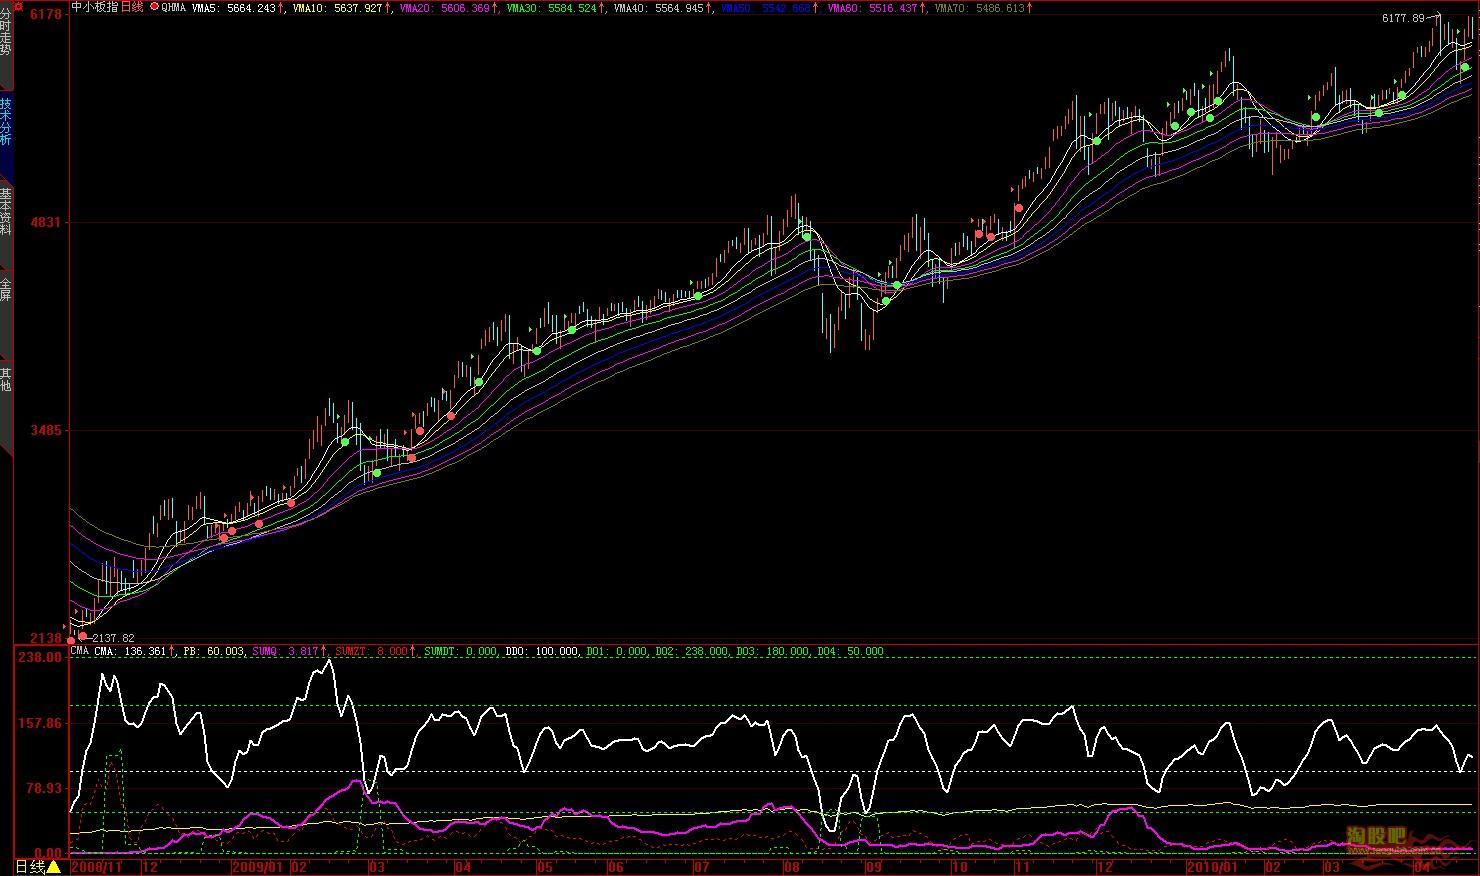Viewport: 1480px width, 876px height.
Task: Click the red up arrow after VMA70 value
Action: pos(1030,8)
